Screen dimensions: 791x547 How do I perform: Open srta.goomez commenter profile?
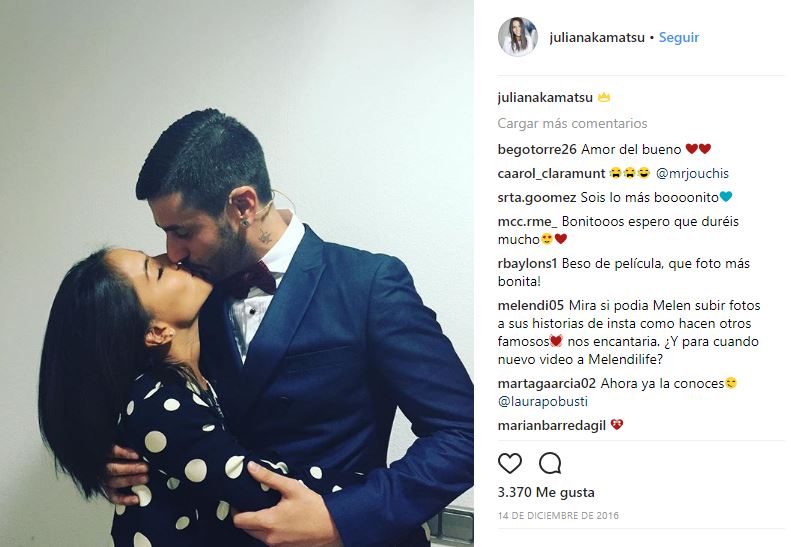[x=537, y=197]
